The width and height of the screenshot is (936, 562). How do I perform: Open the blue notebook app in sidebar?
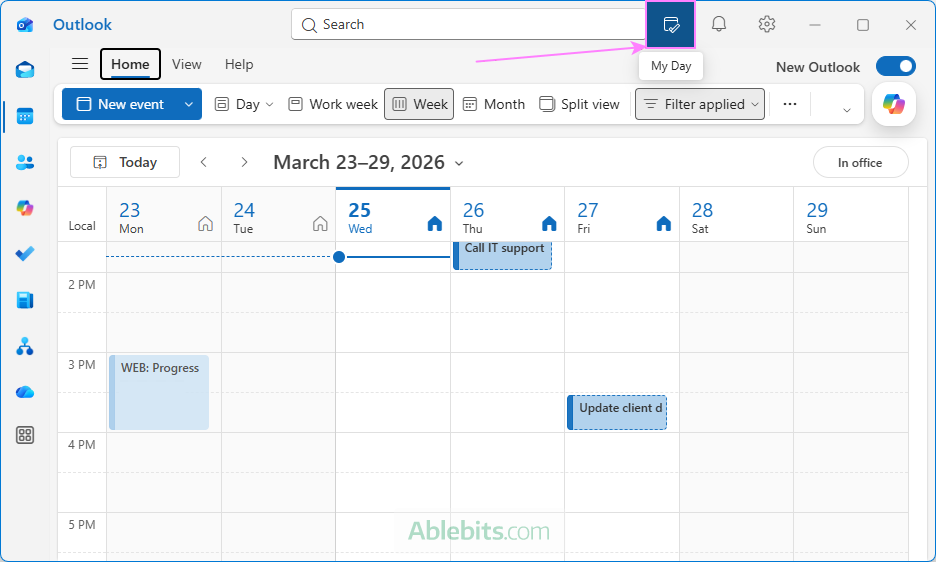[25, 300]
